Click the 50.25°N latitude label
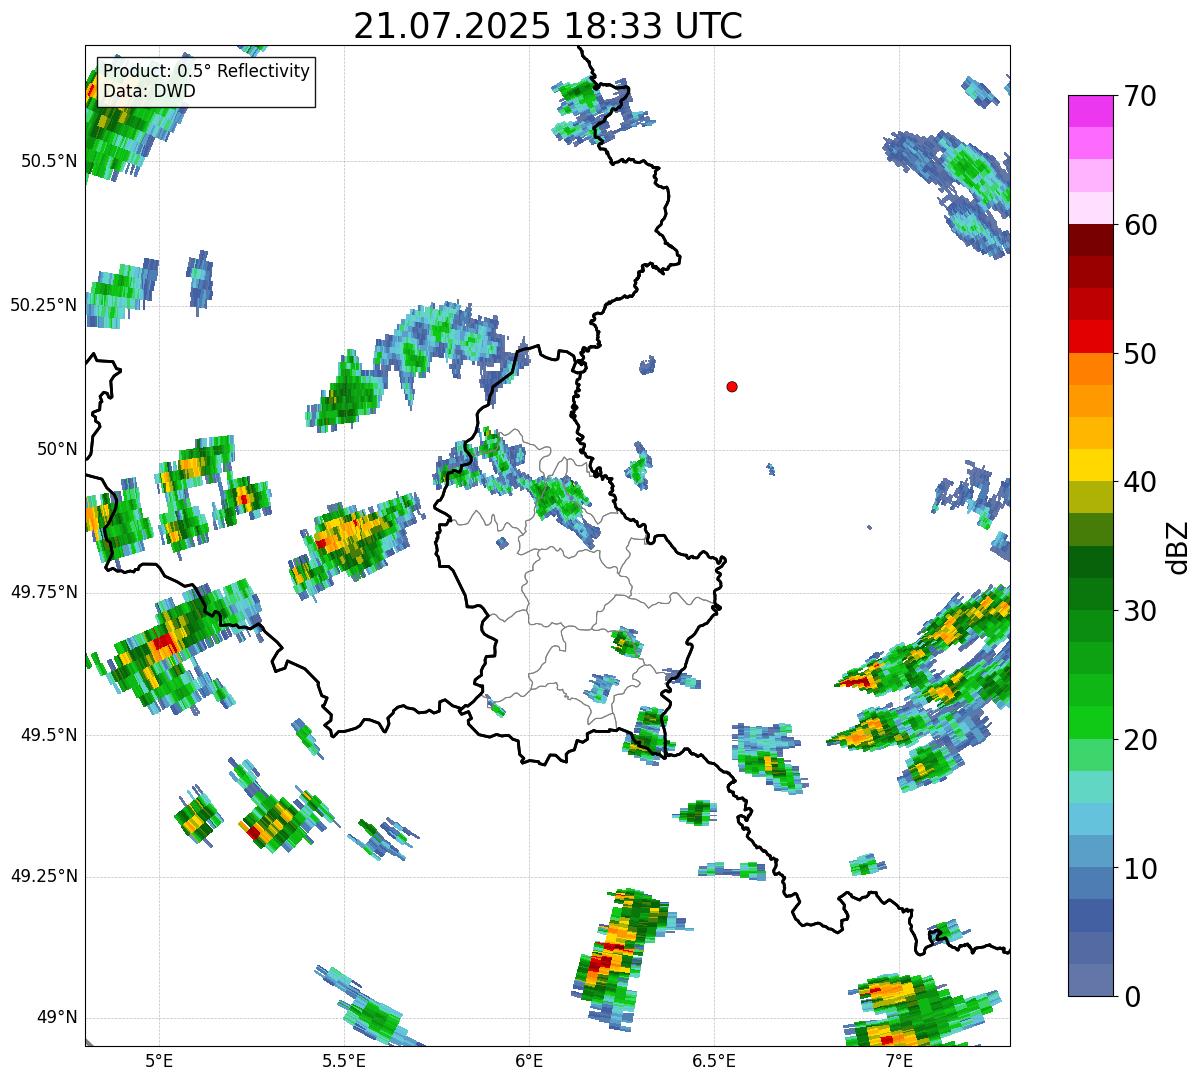 tap(44, 305)
